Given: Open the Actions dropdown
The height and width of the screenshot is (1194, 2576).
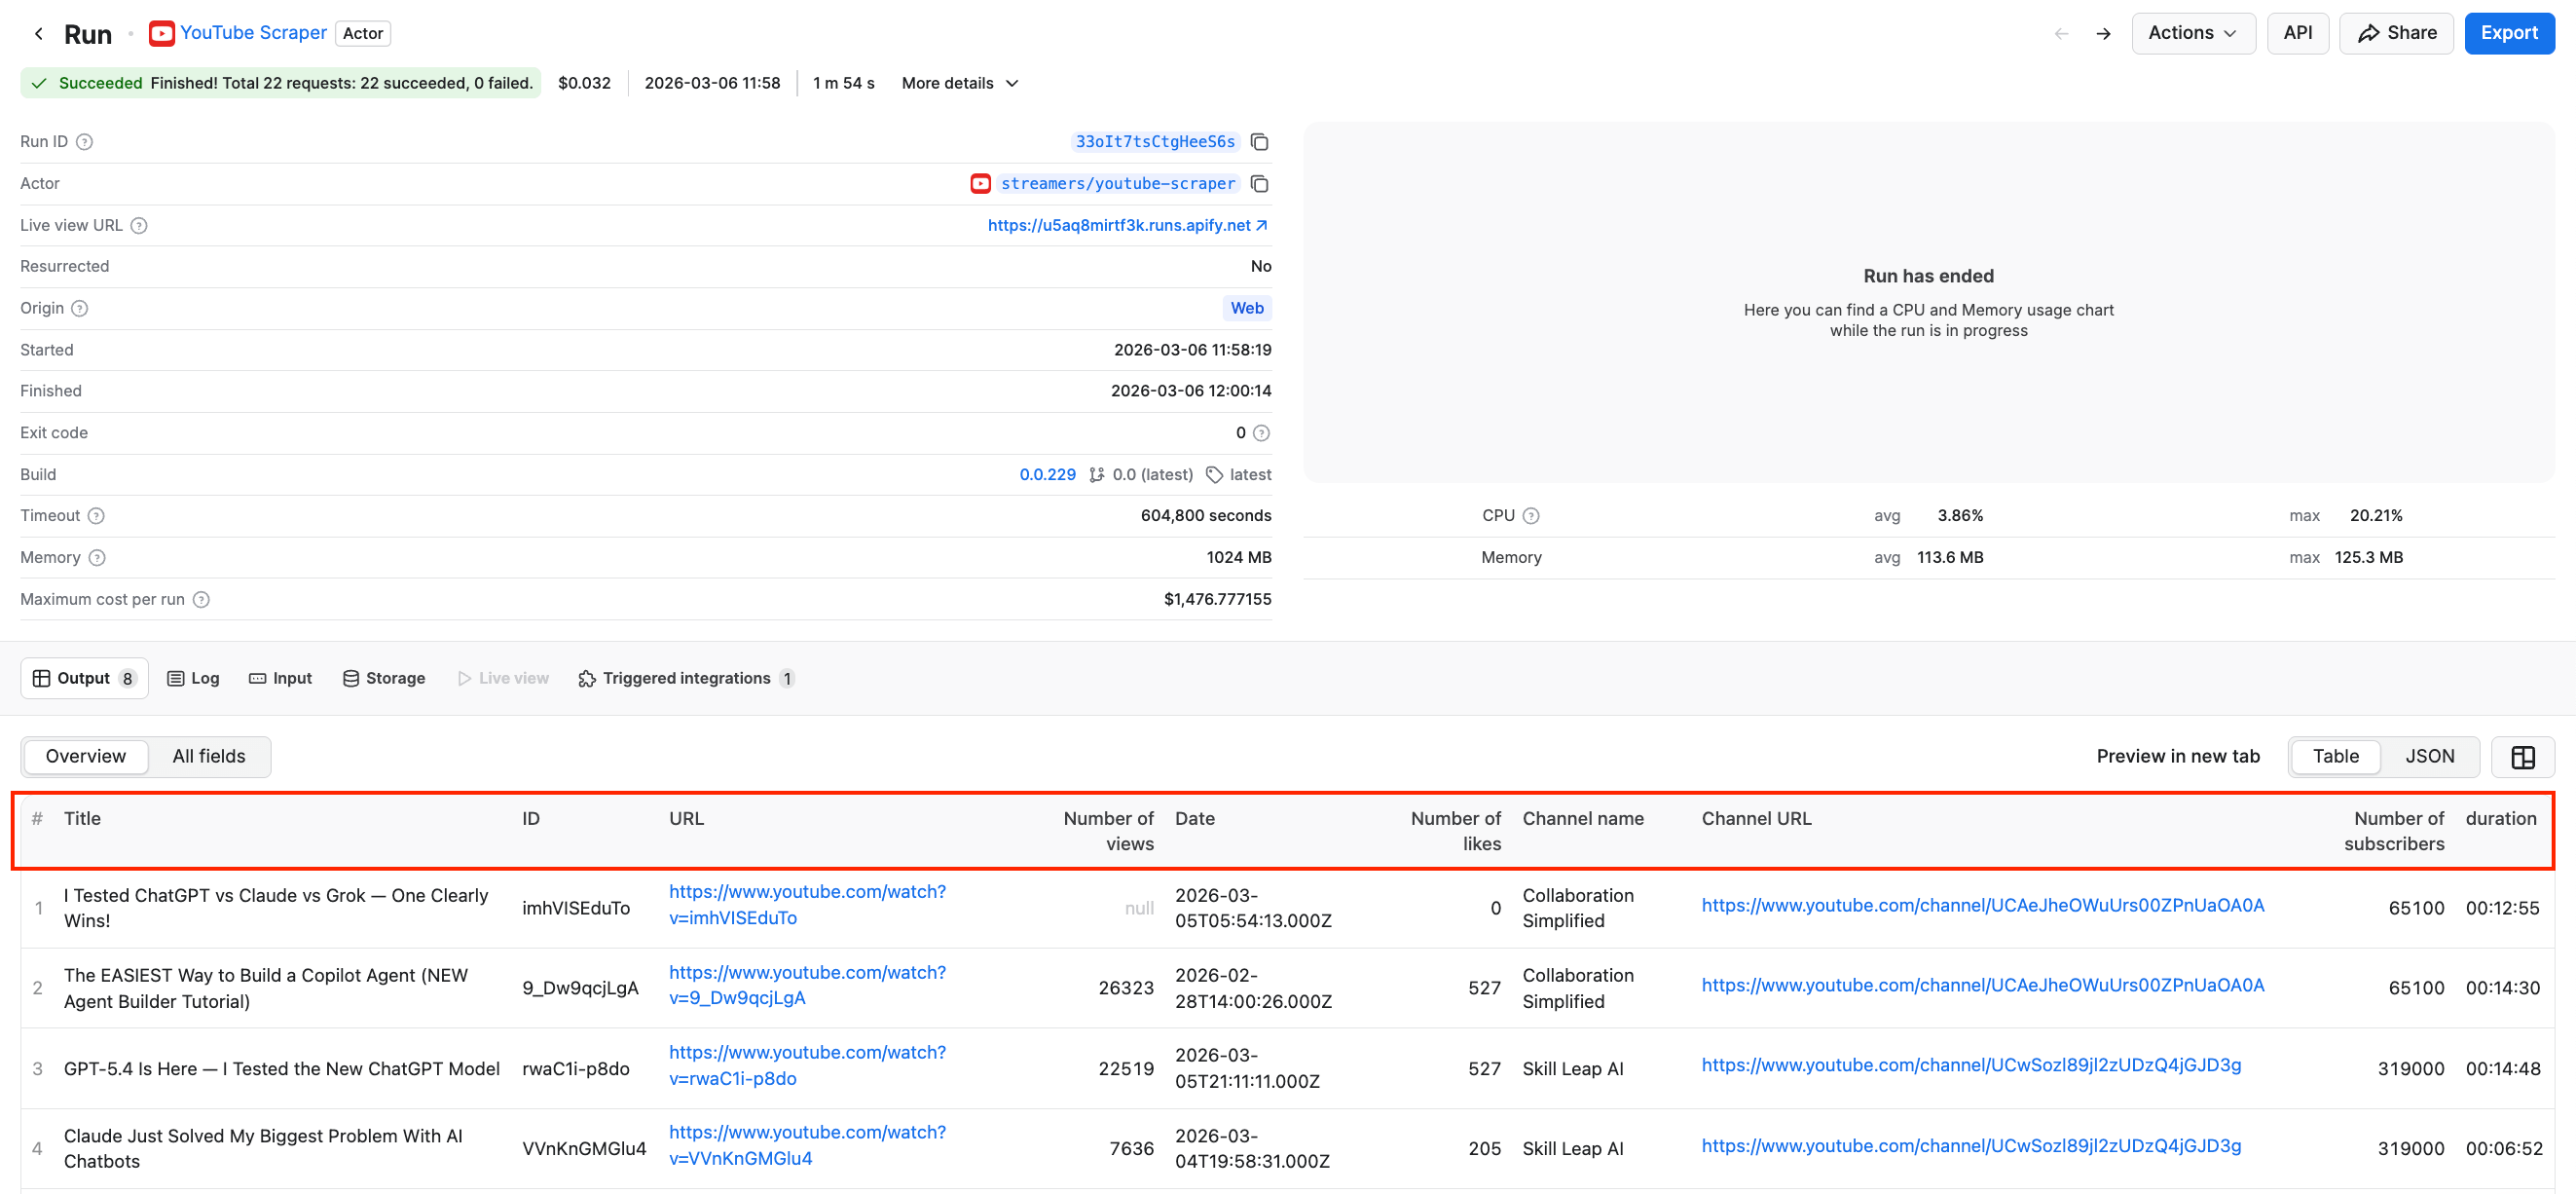Looking at the screenshot, I should [2193, 32].
